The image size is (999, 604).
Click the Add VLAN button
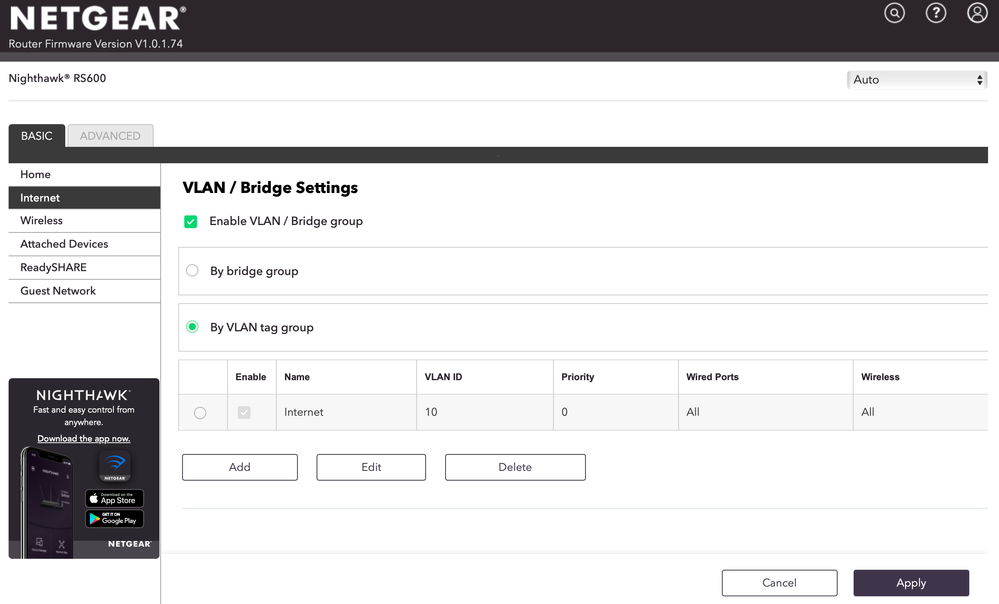pos(240,467)
